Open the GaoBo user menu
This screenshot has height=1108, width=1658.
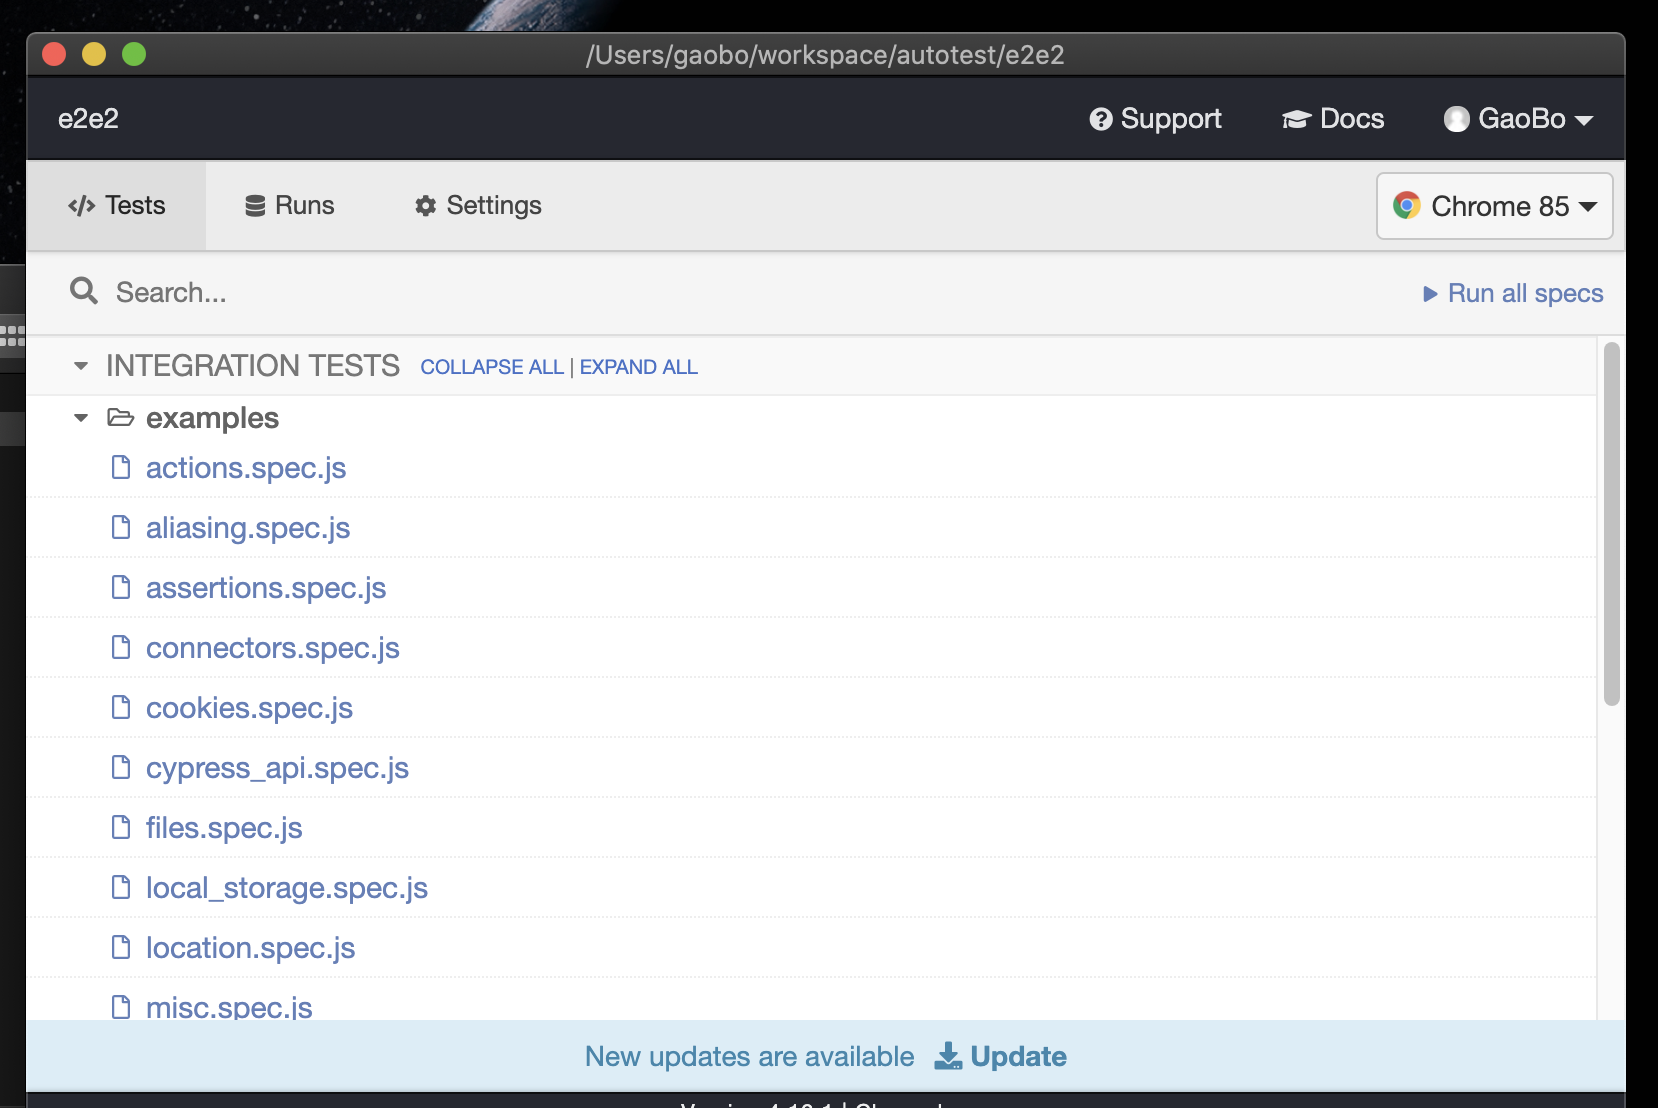tap(1518, 118)
